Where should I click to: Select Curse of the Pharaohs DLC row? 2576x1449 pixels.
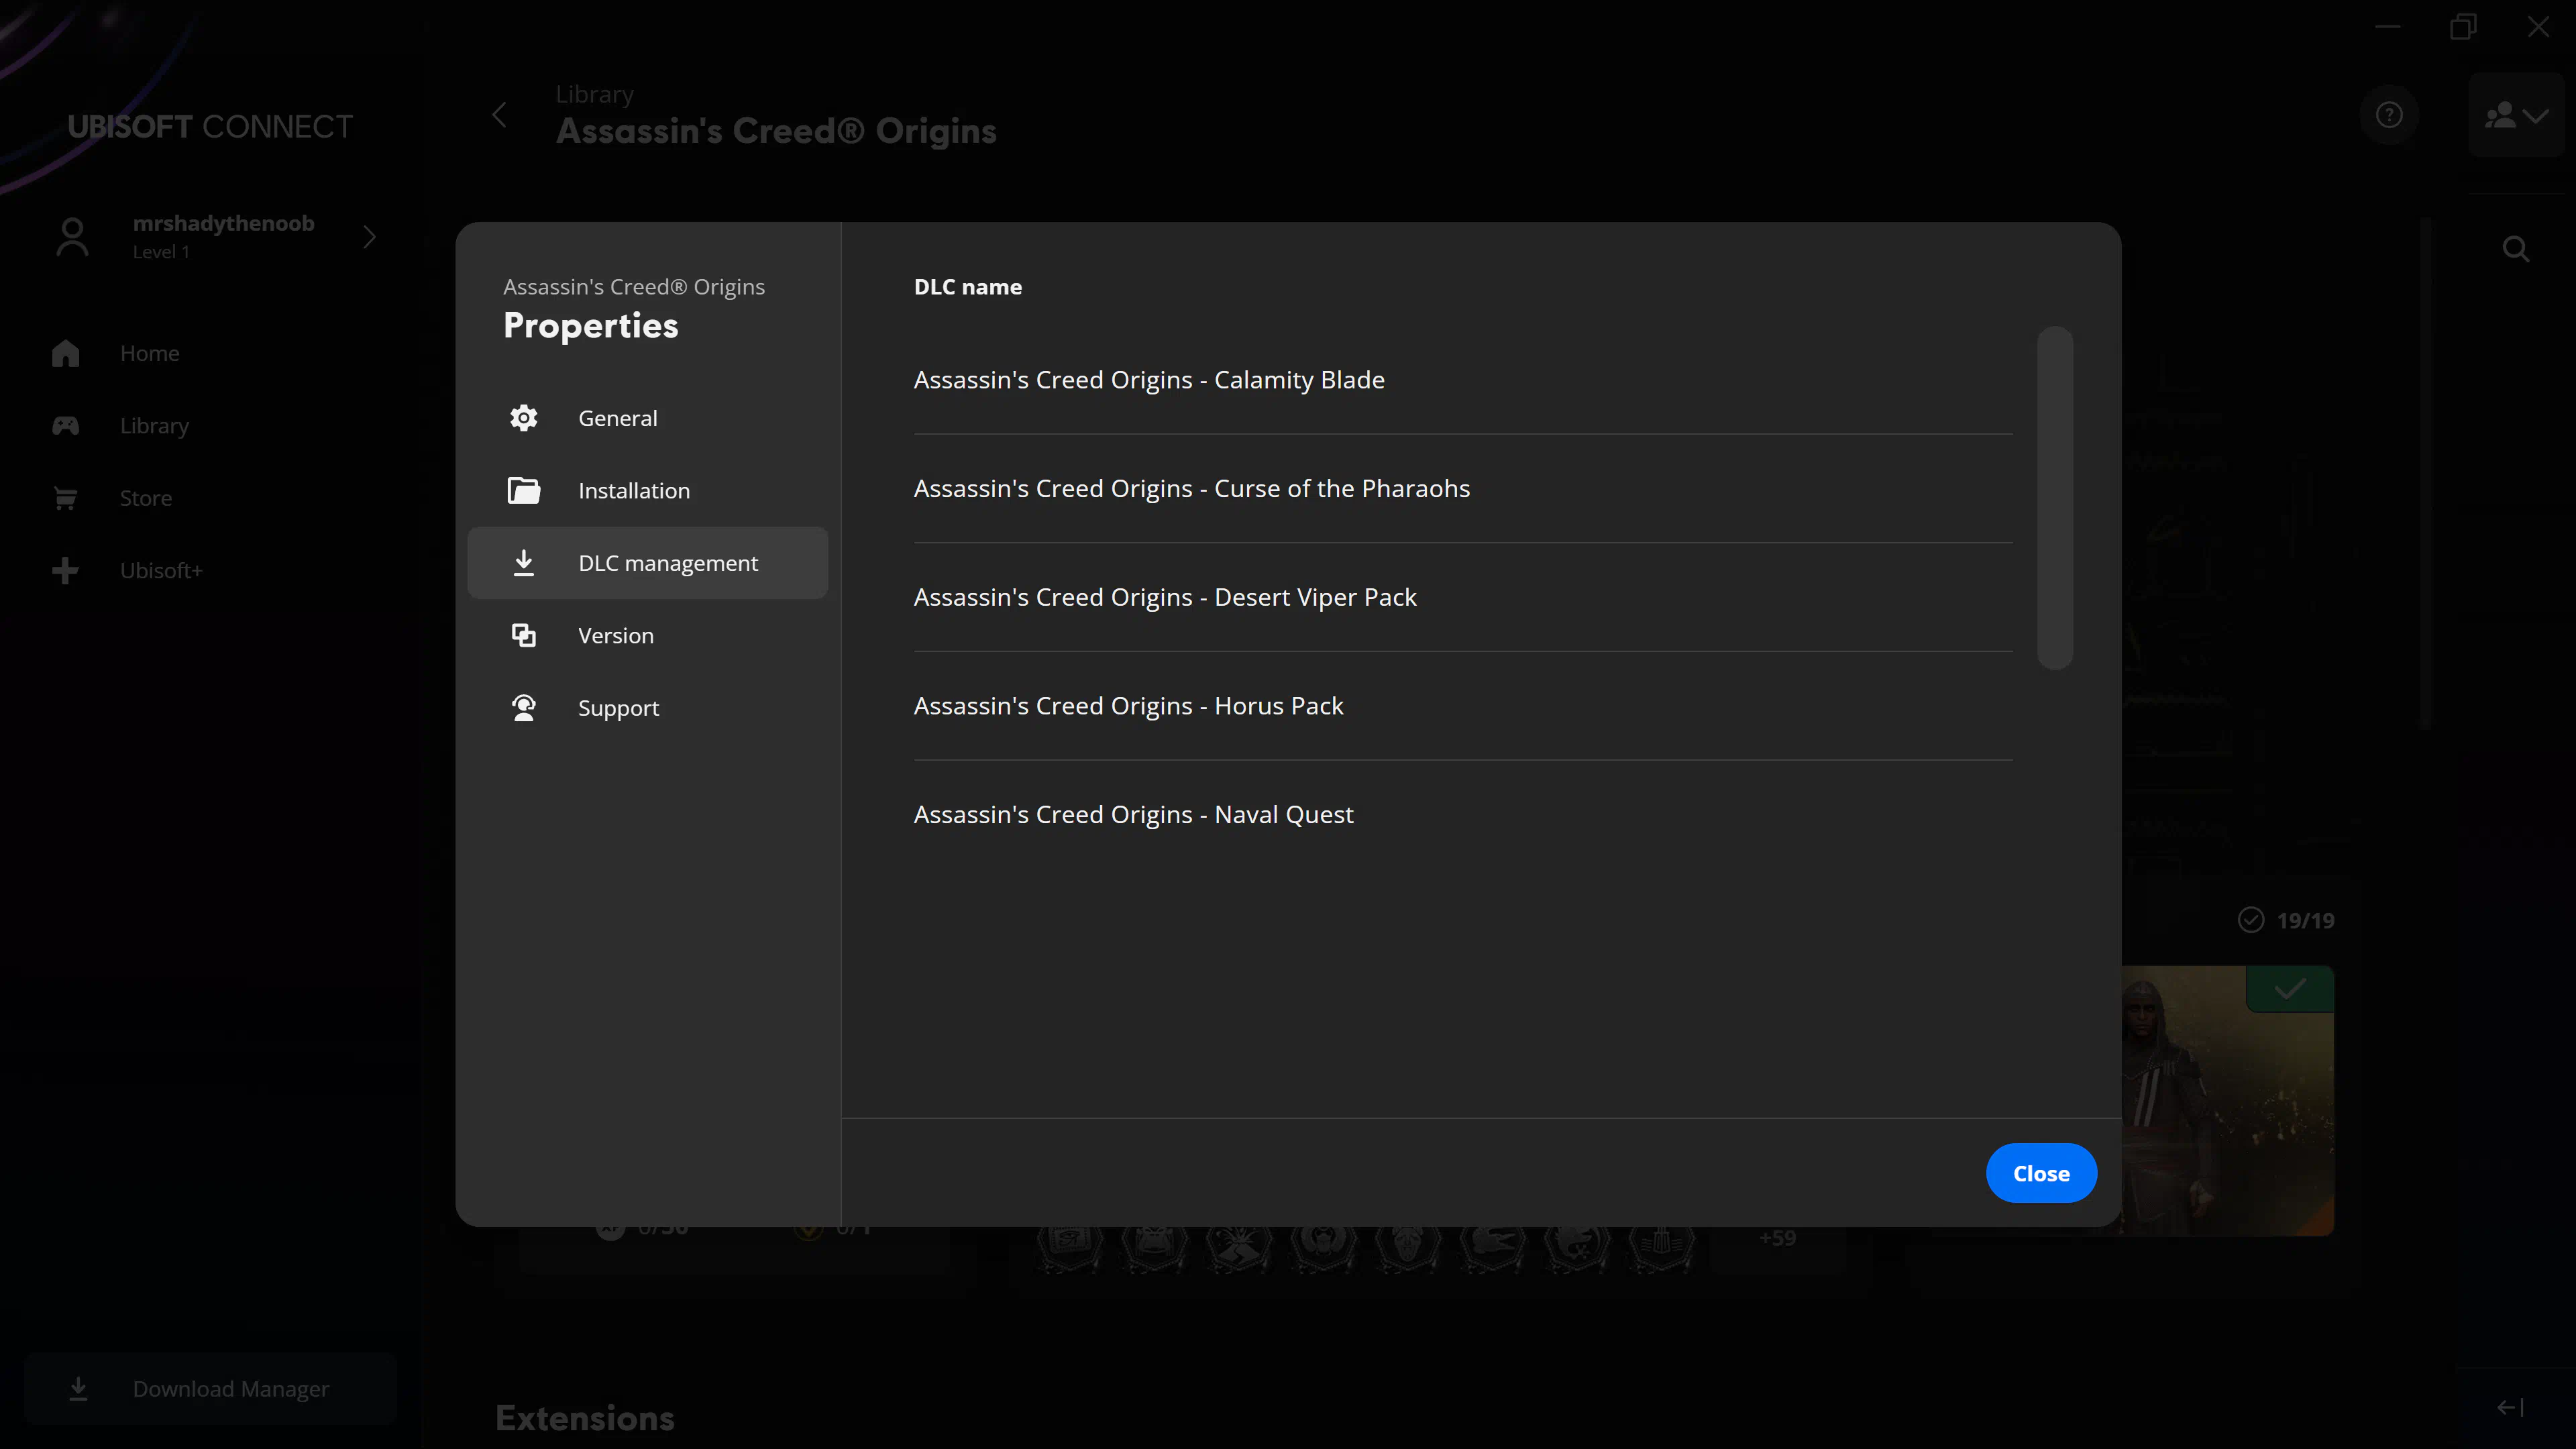click(1191, 489)
